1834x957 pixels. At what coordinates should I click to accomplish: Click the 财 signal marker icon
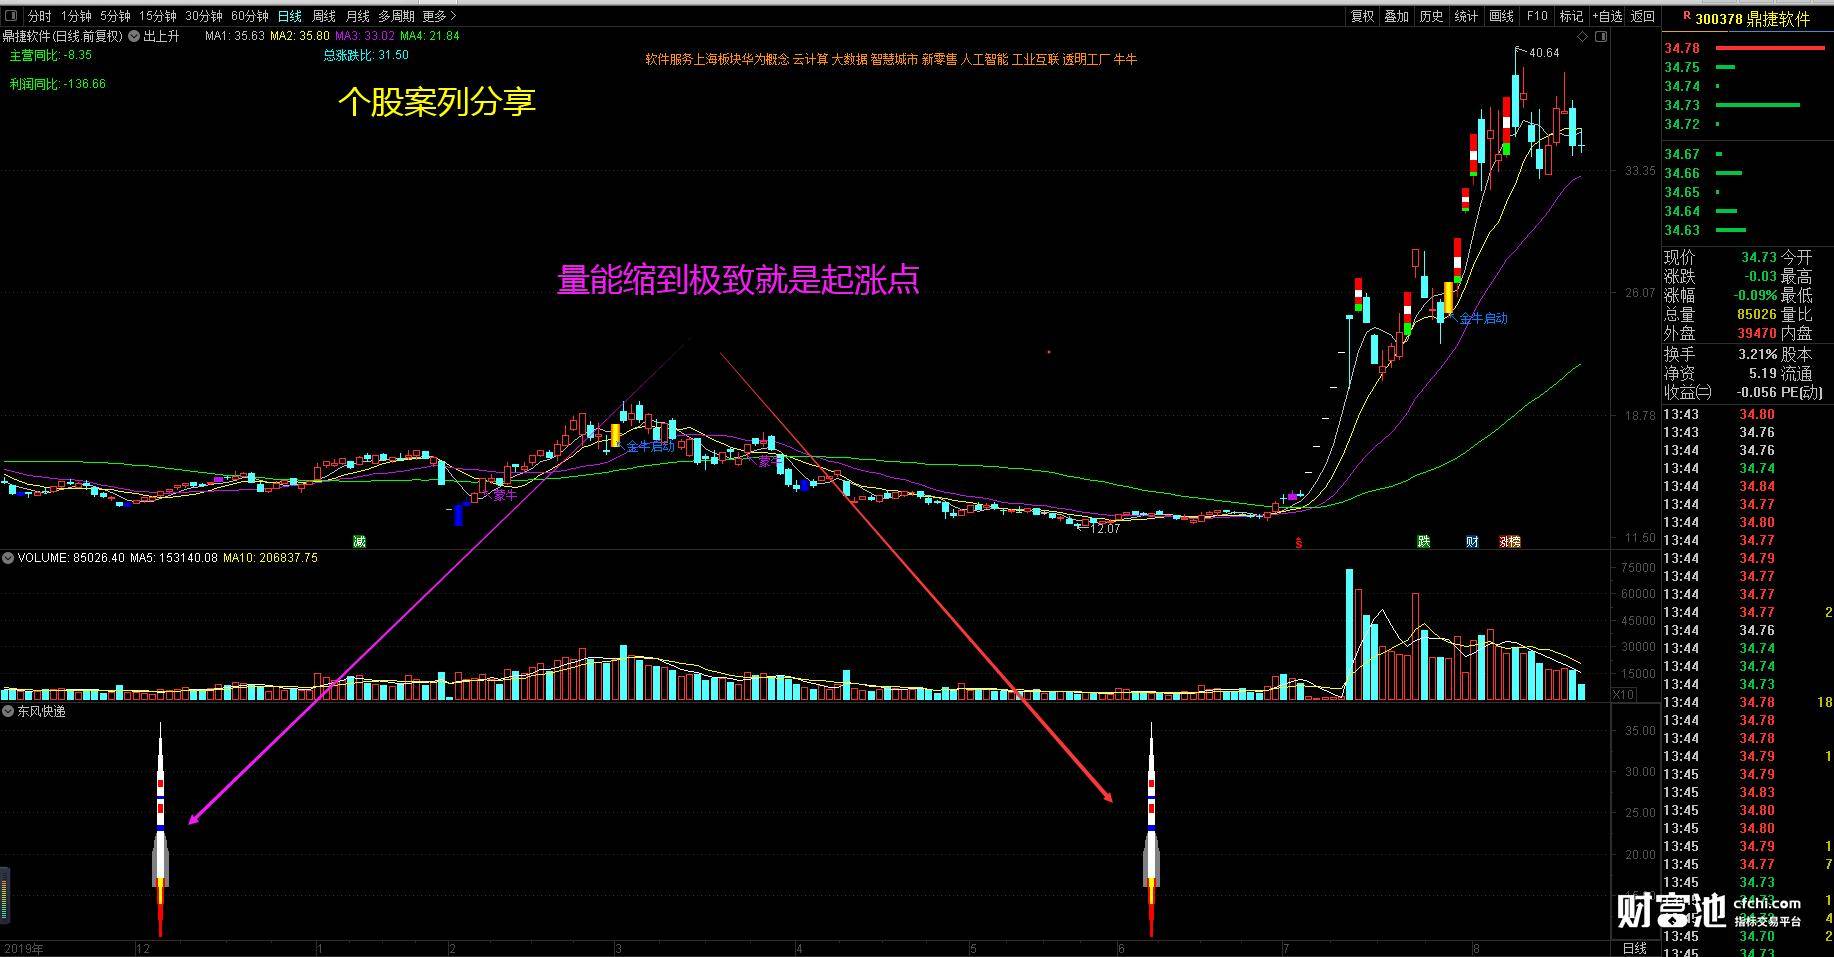coord(1472,541)
